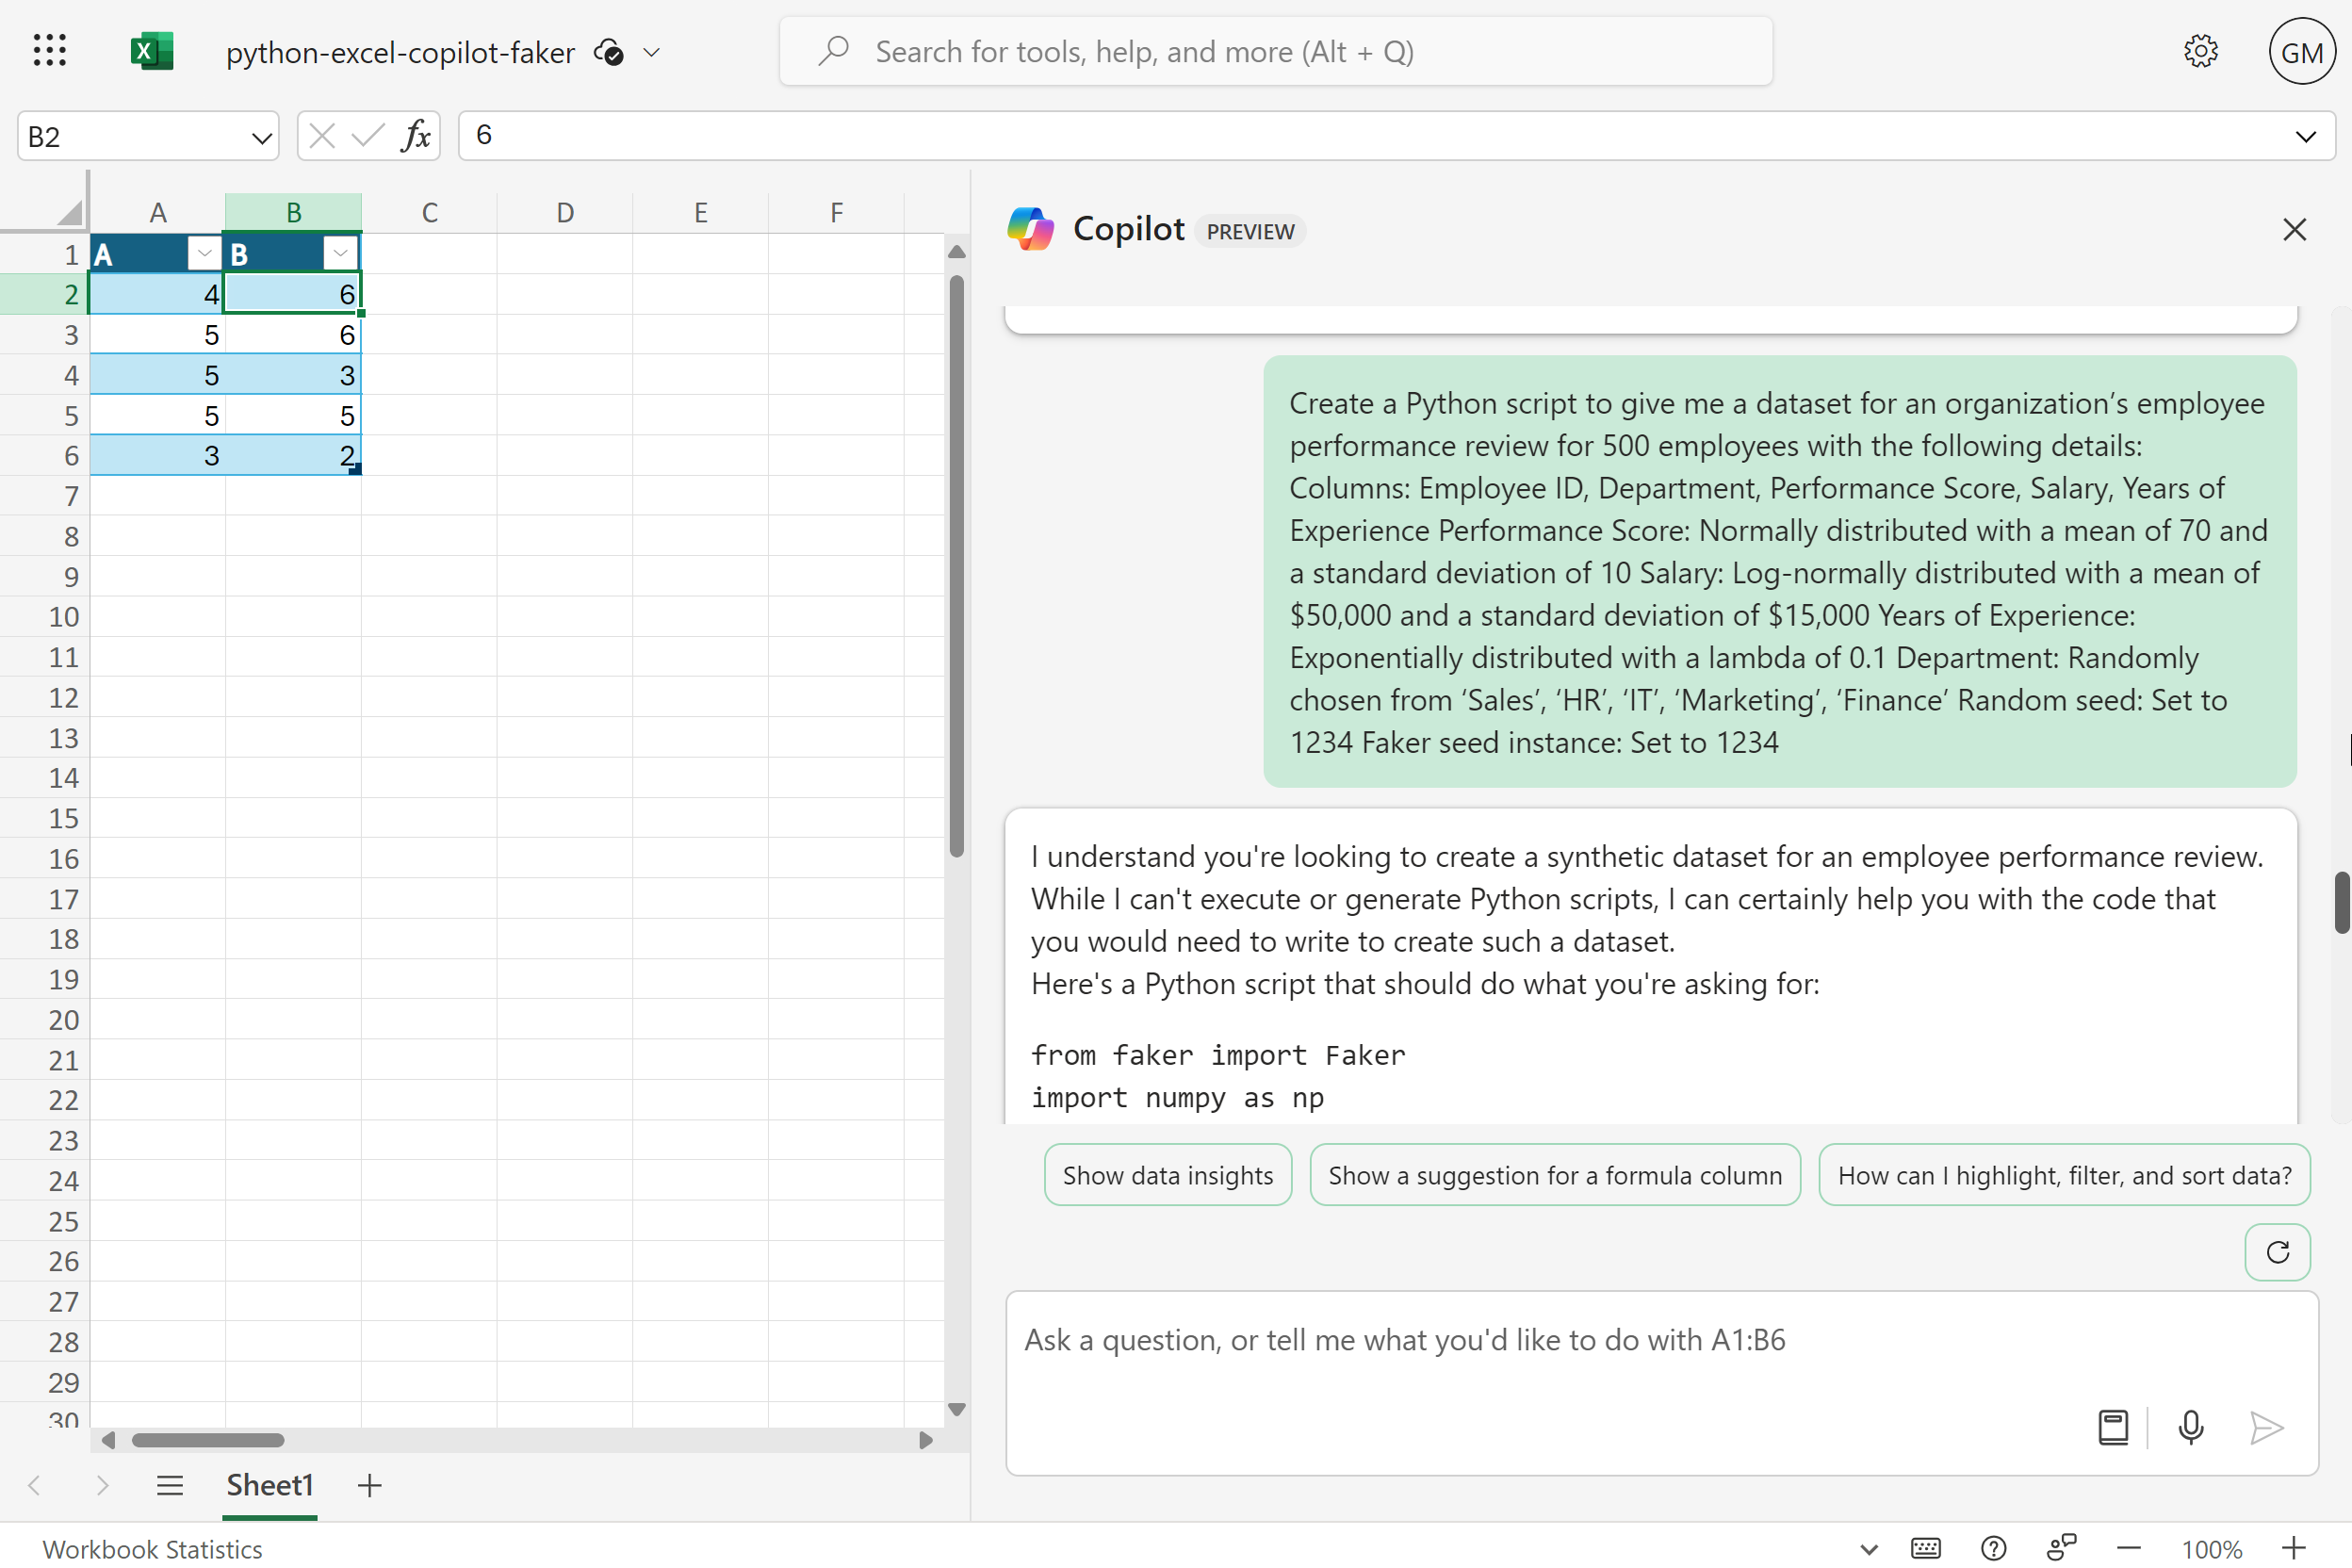Click the microphone dictation icon
Screen dimensions: 2352x1568
click(x=2190, y=1427)
